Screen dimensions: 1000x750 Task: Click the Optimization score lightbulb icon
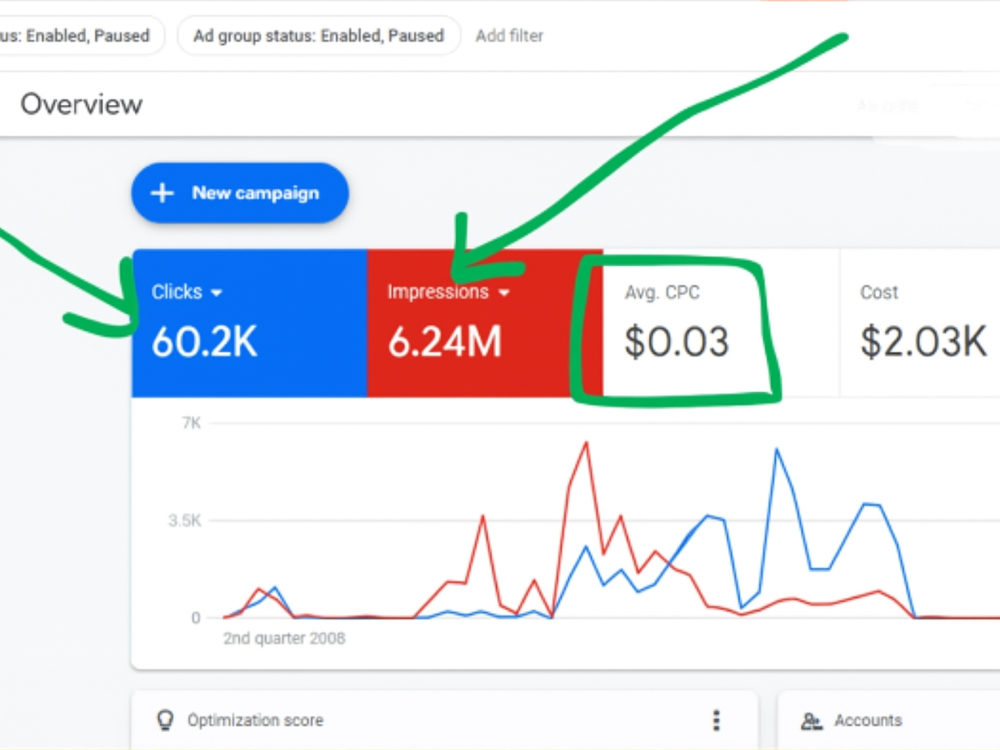point(165,720)
